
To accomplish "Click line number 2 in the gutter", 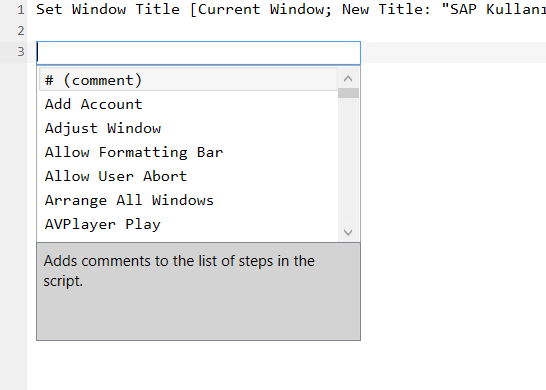I will coord(21,31).
